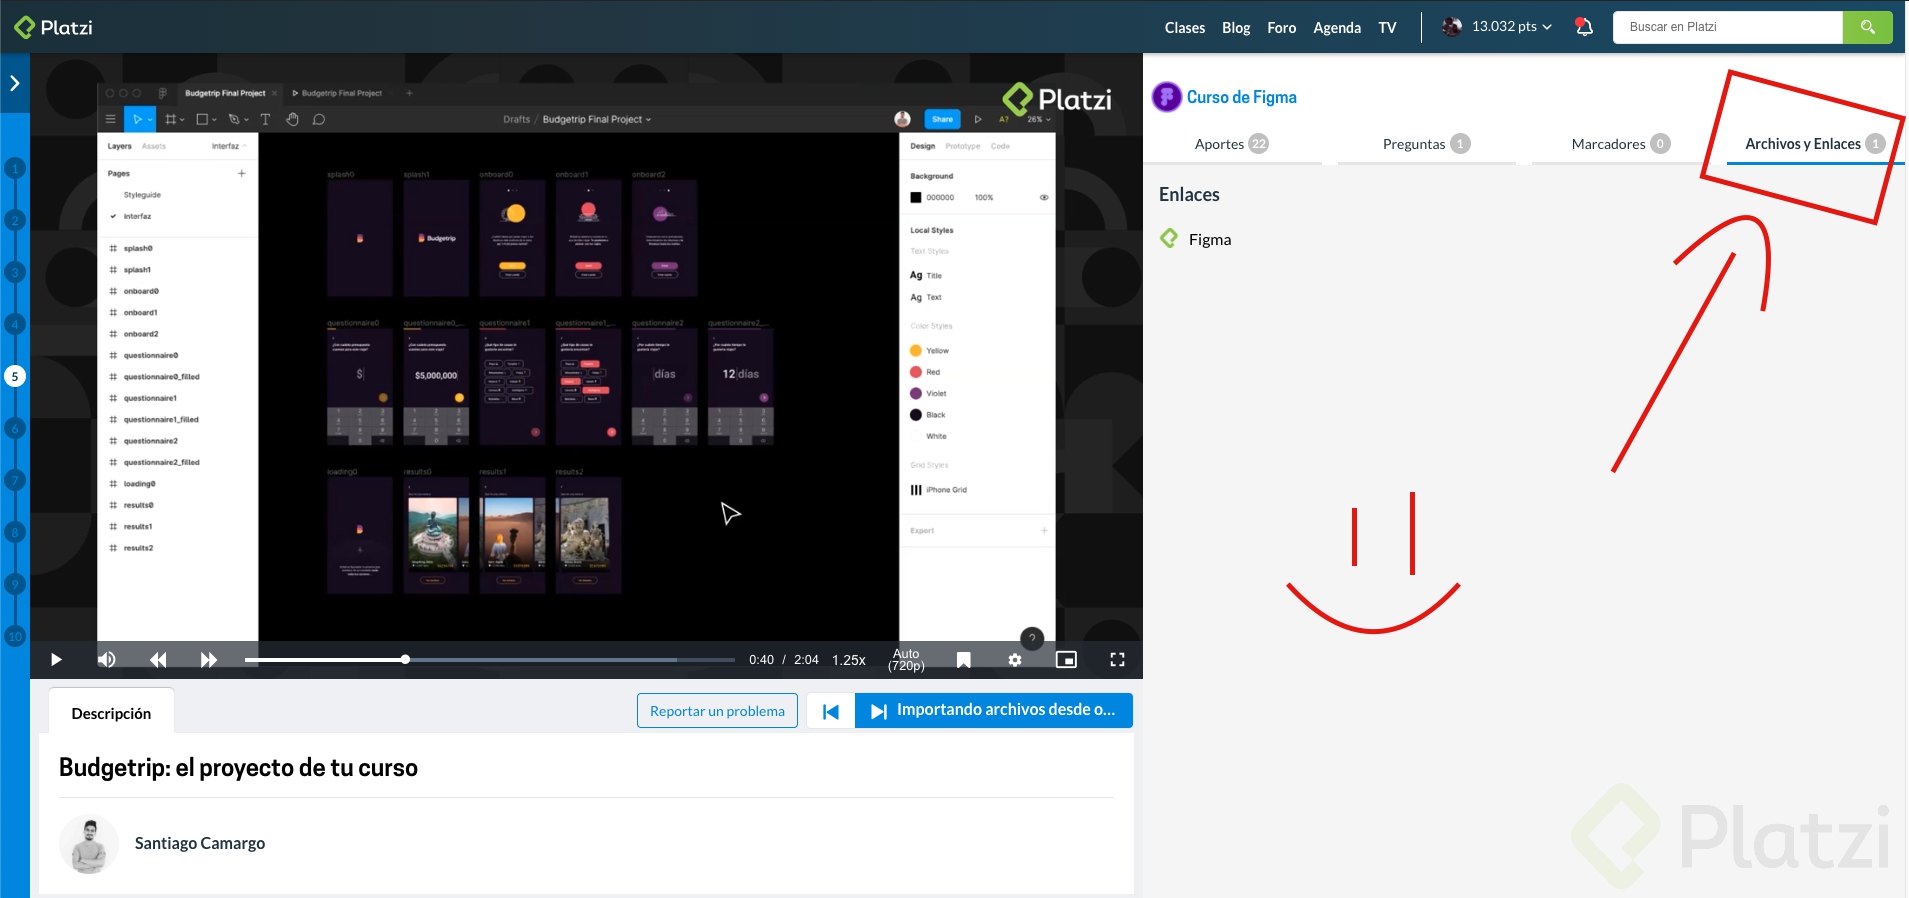This screenshot has width=1909, height=898.
Task: Click Share button in Figma video
Action: point(942,119)
